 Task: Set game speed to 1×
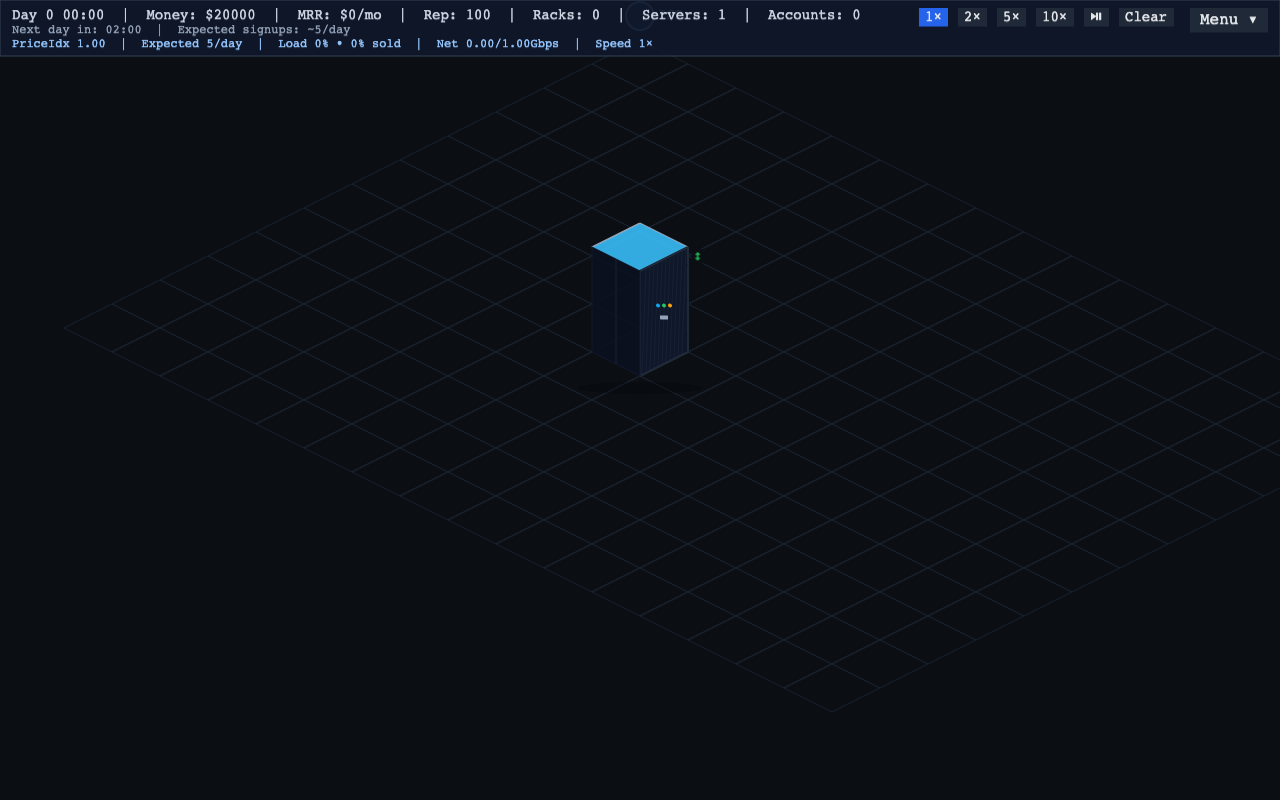coord(933,17)
